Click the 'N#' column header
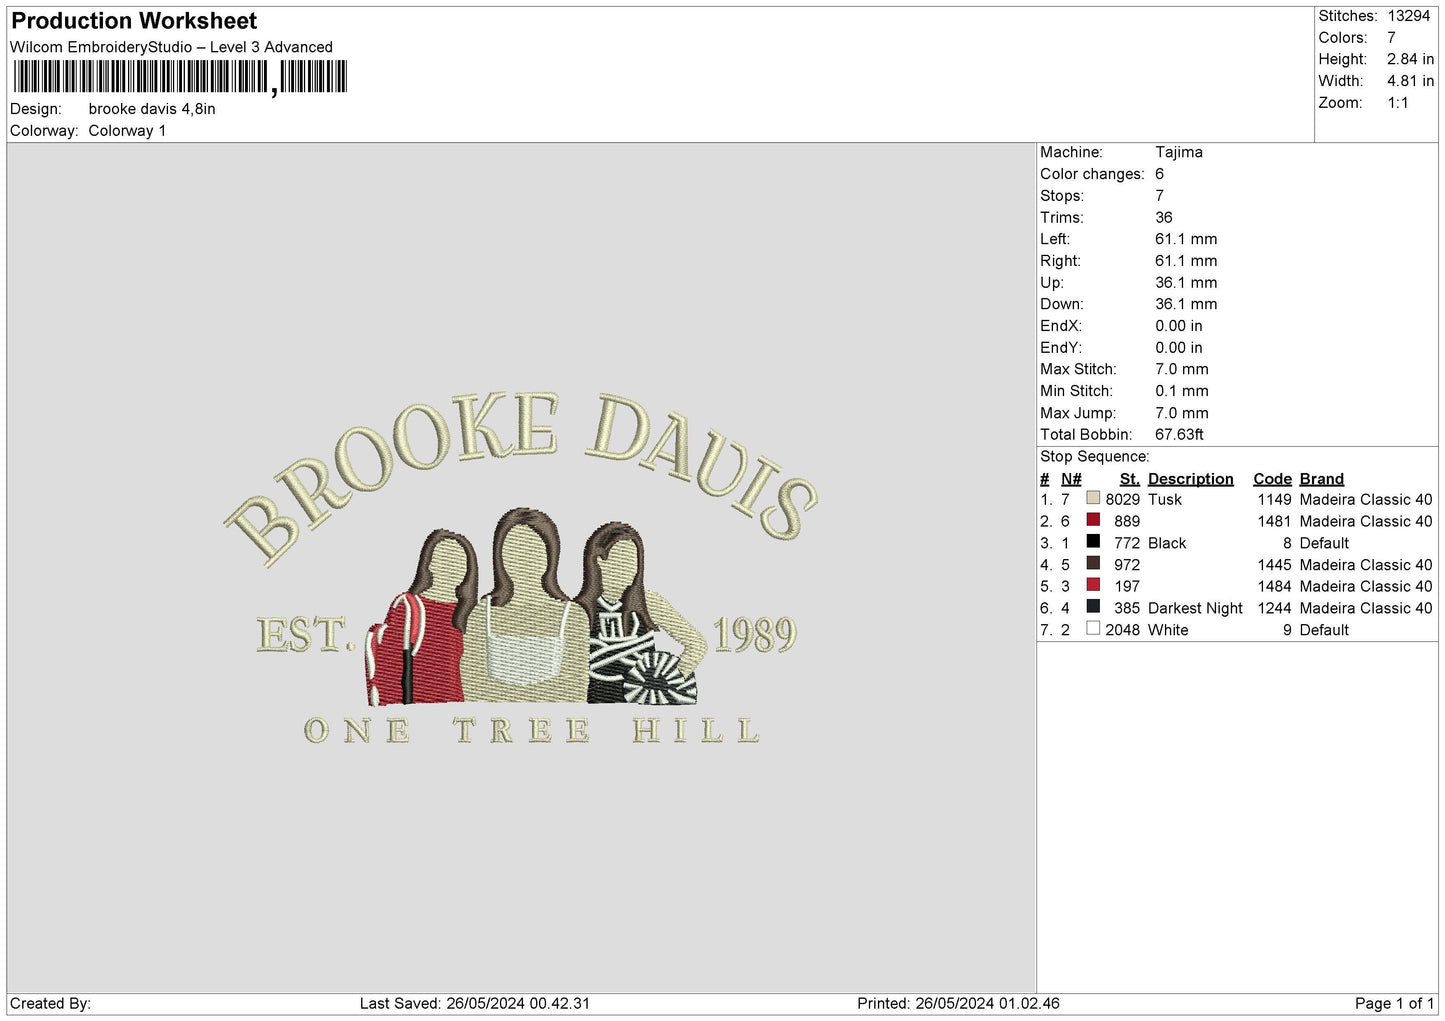This screenshot has height=1021, width=1445. click(1071, 479)
